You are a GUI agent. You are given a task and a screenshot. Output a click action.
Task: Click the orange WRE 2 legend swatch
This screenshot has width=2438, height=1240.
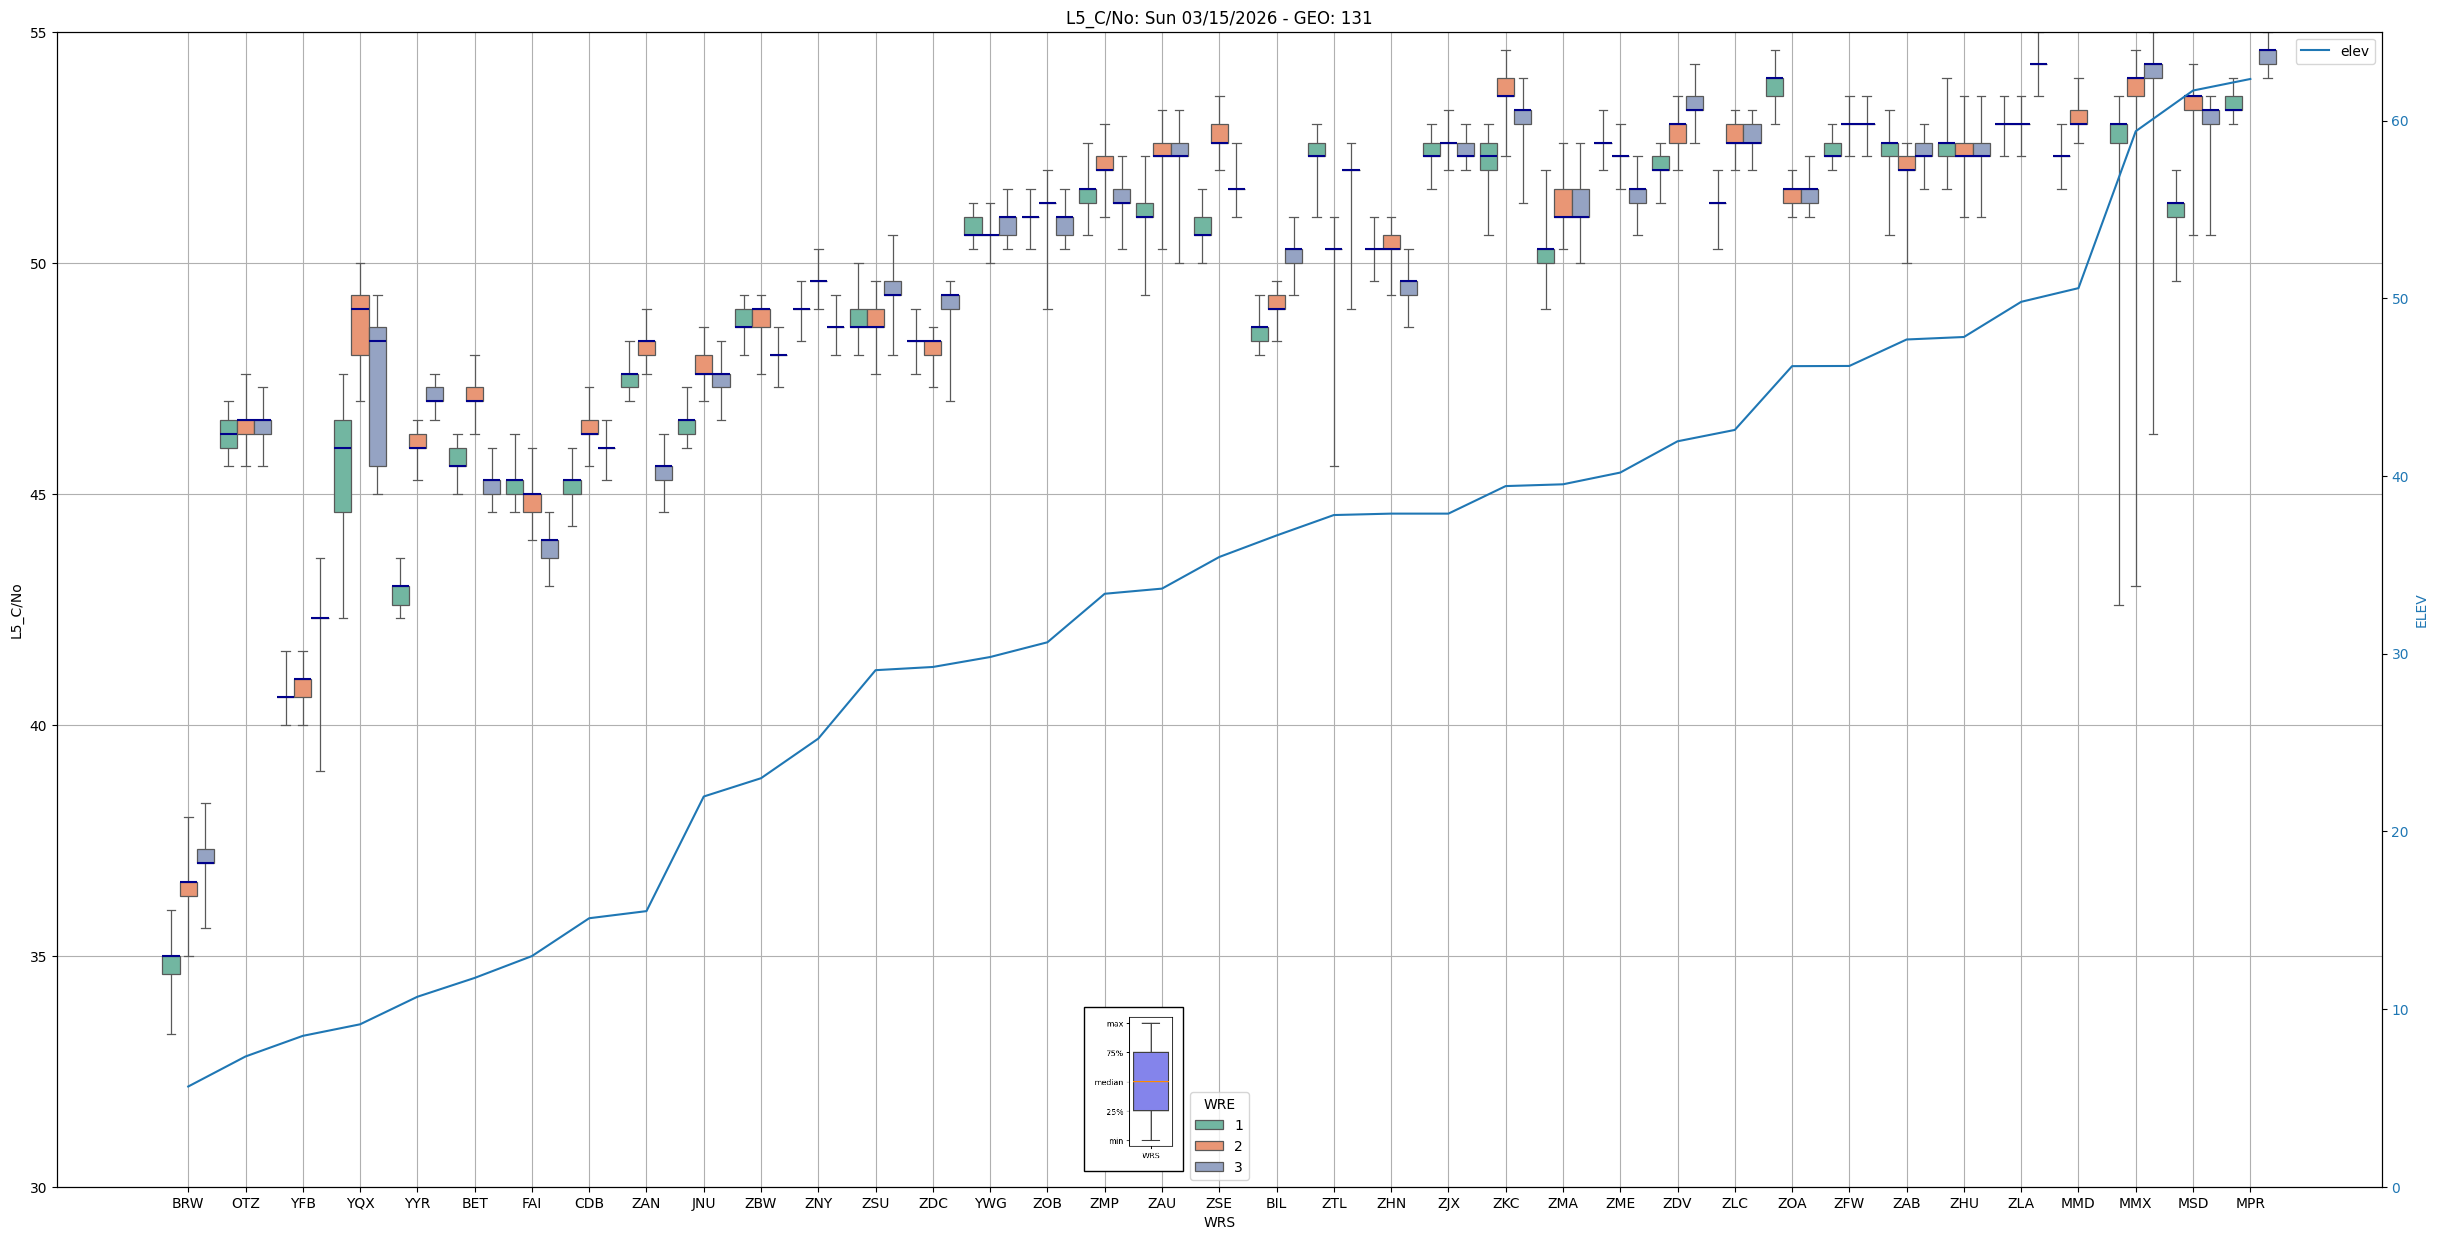(x=1208, y=1146)
